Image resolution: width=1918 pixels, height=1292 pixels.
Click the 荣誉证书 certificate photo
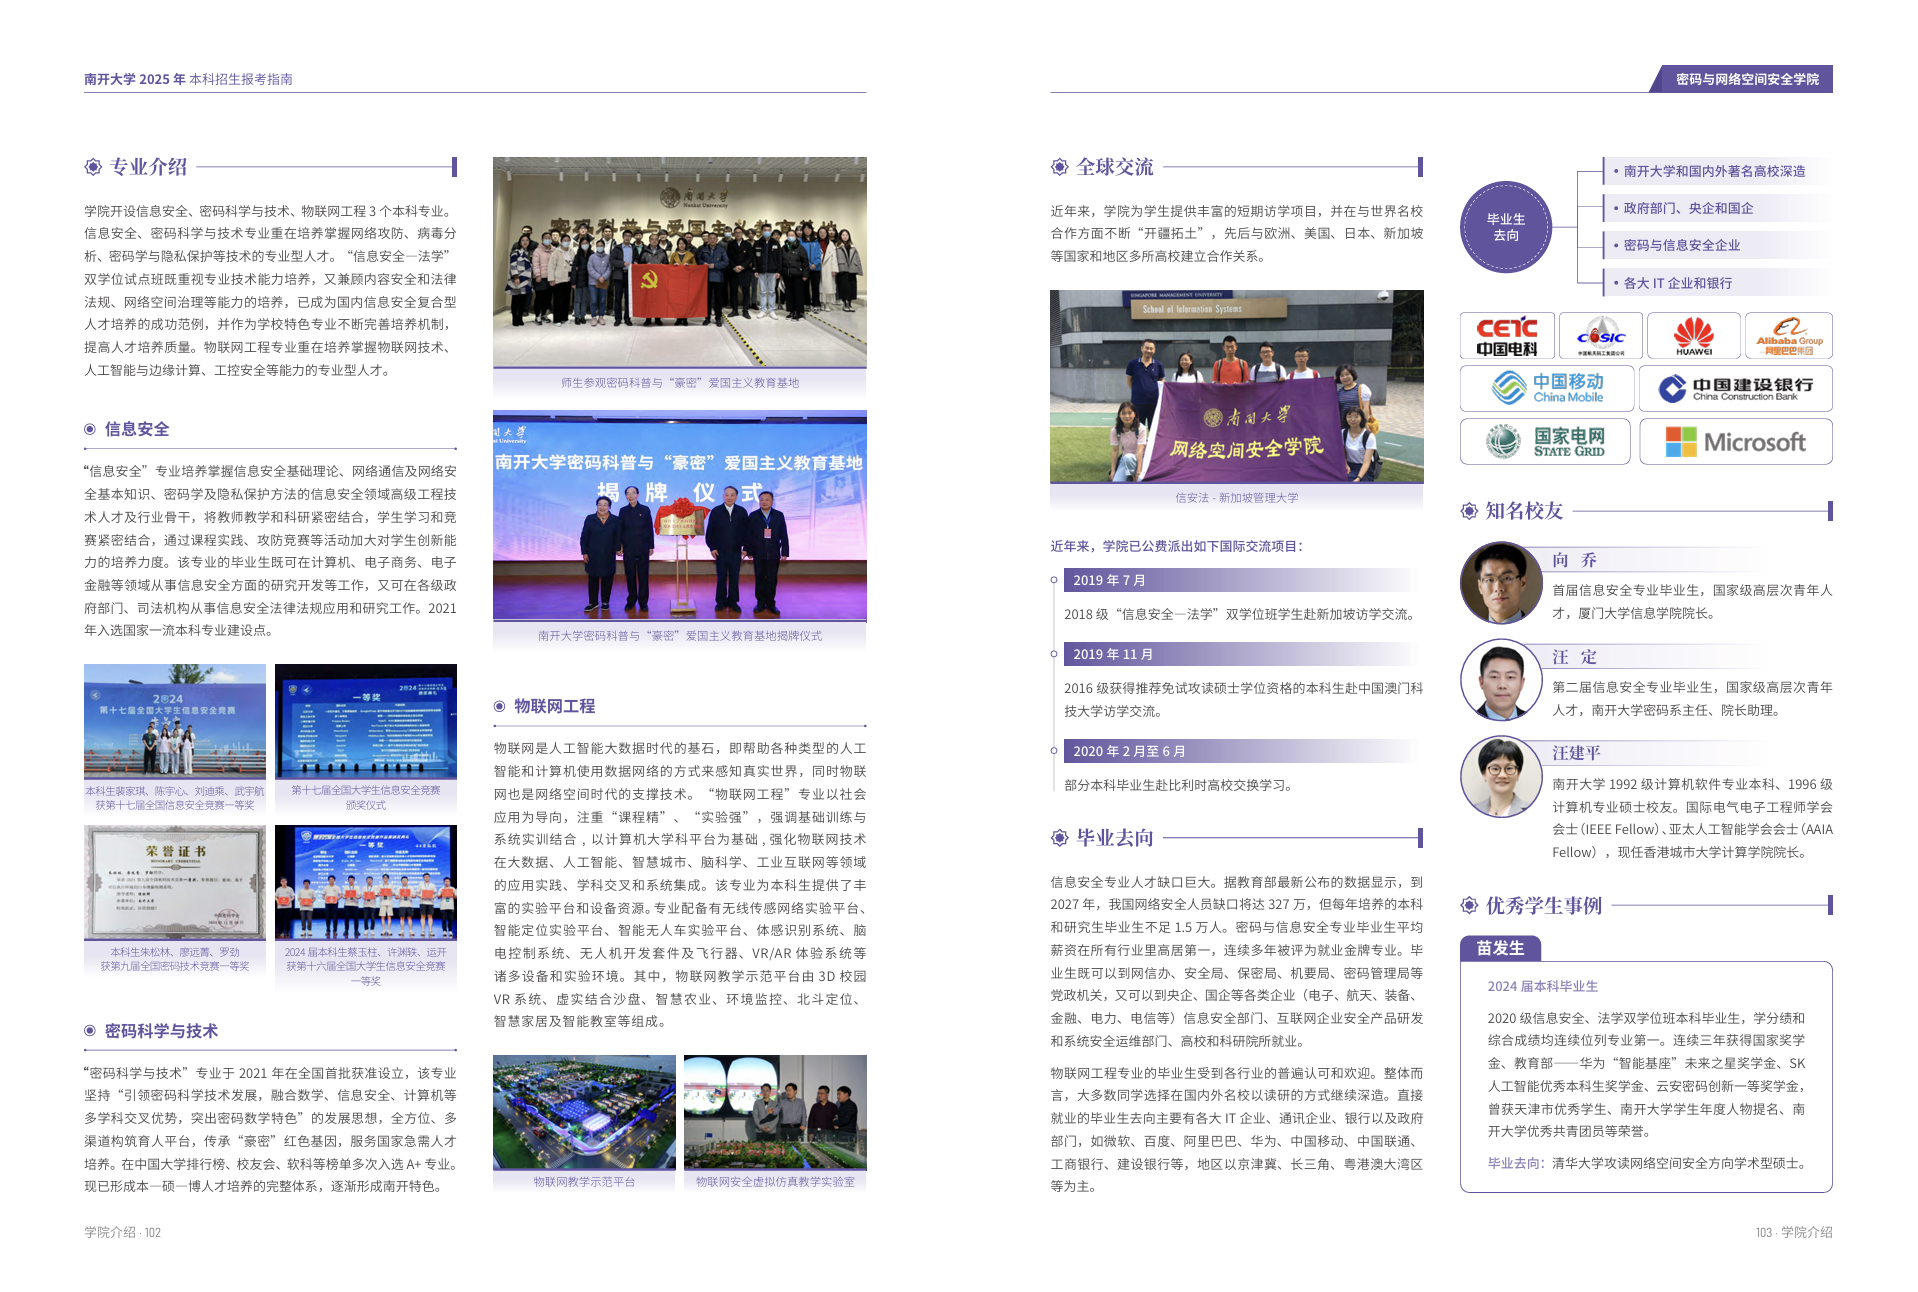(x=175, y=882)
